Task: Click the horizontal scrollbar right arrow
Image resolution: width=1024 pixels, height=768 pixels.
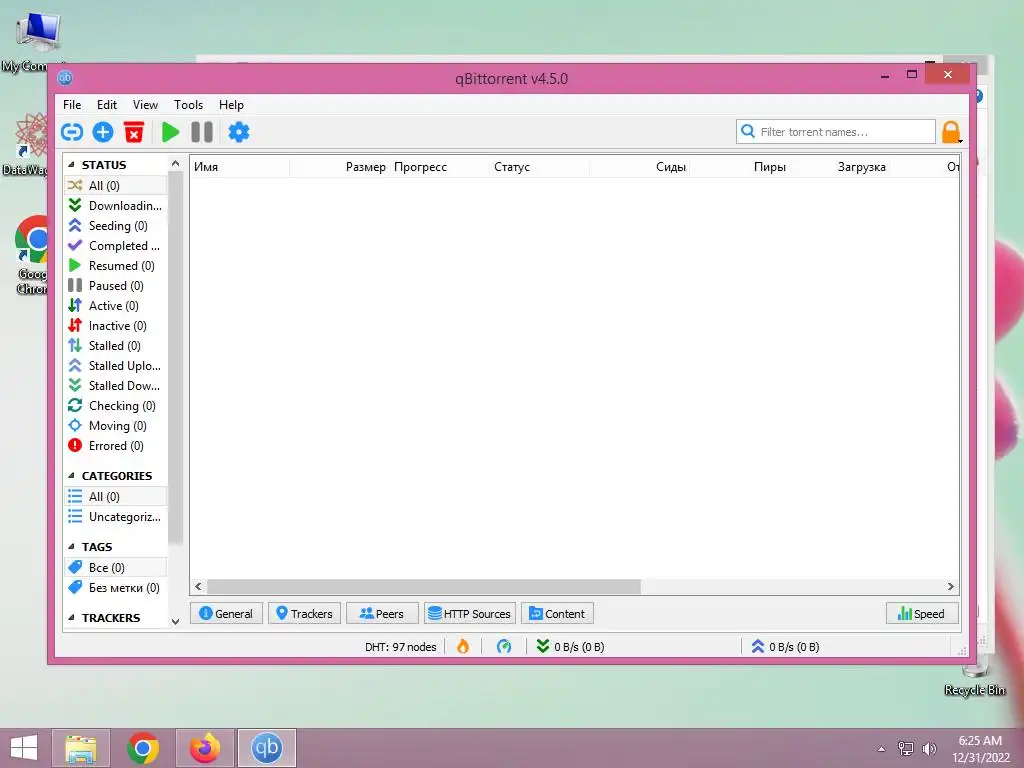Action: (951, 586)
